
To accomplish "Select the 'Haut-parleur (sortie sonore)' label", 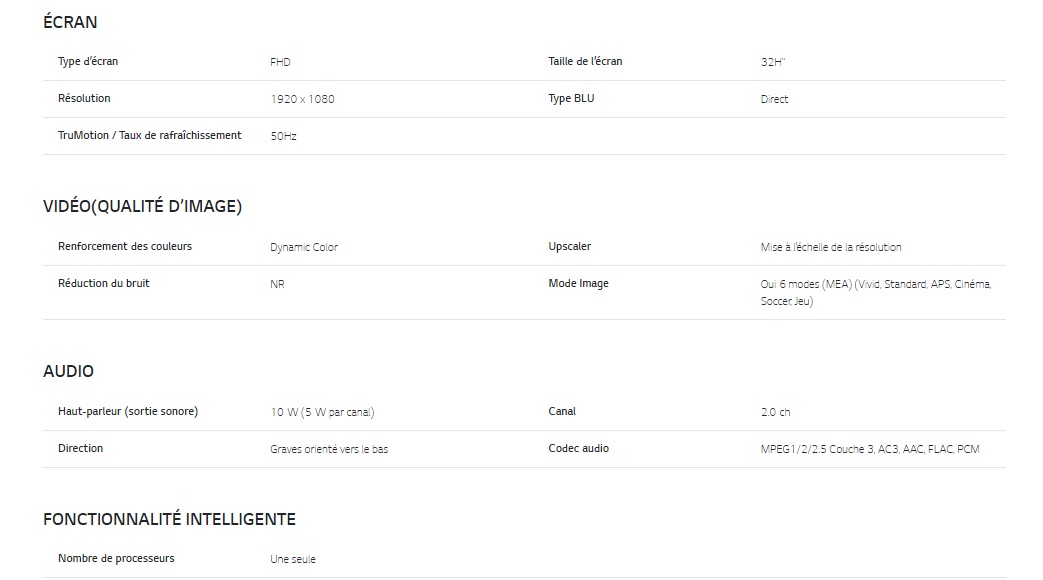I will click(x=128, y=412).
